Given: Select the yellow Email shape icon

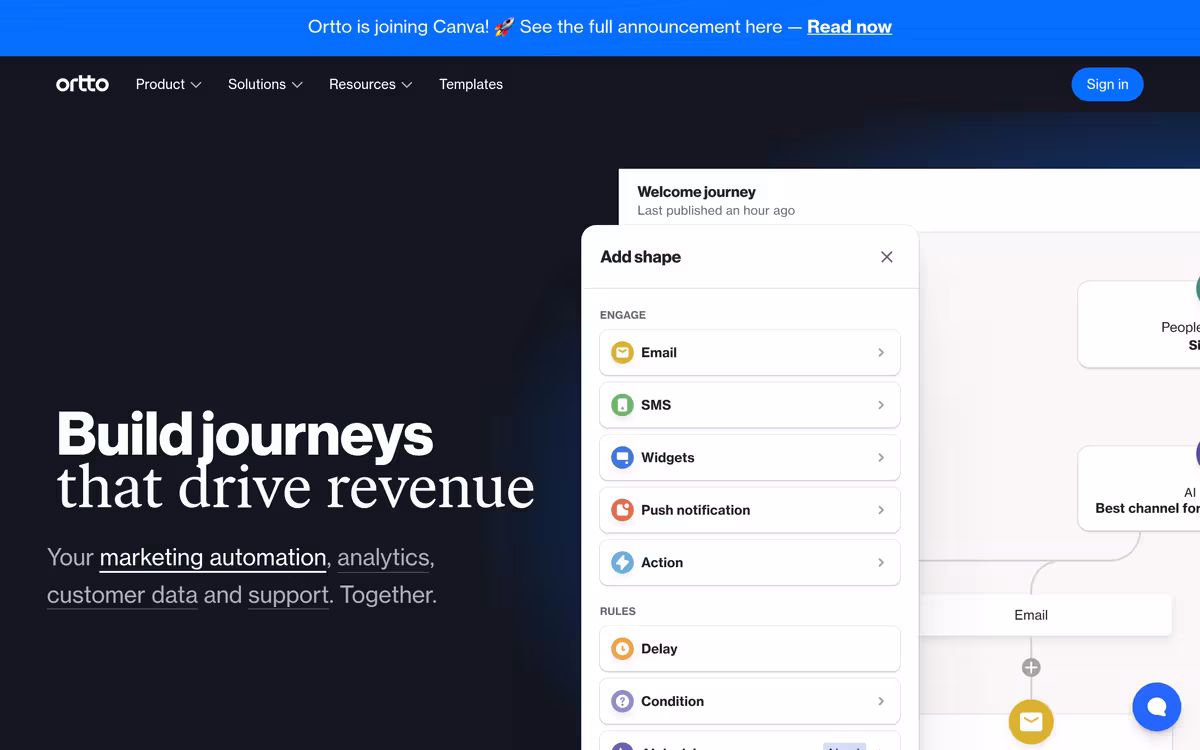Looking at the screenshot, I should point(622,353).
